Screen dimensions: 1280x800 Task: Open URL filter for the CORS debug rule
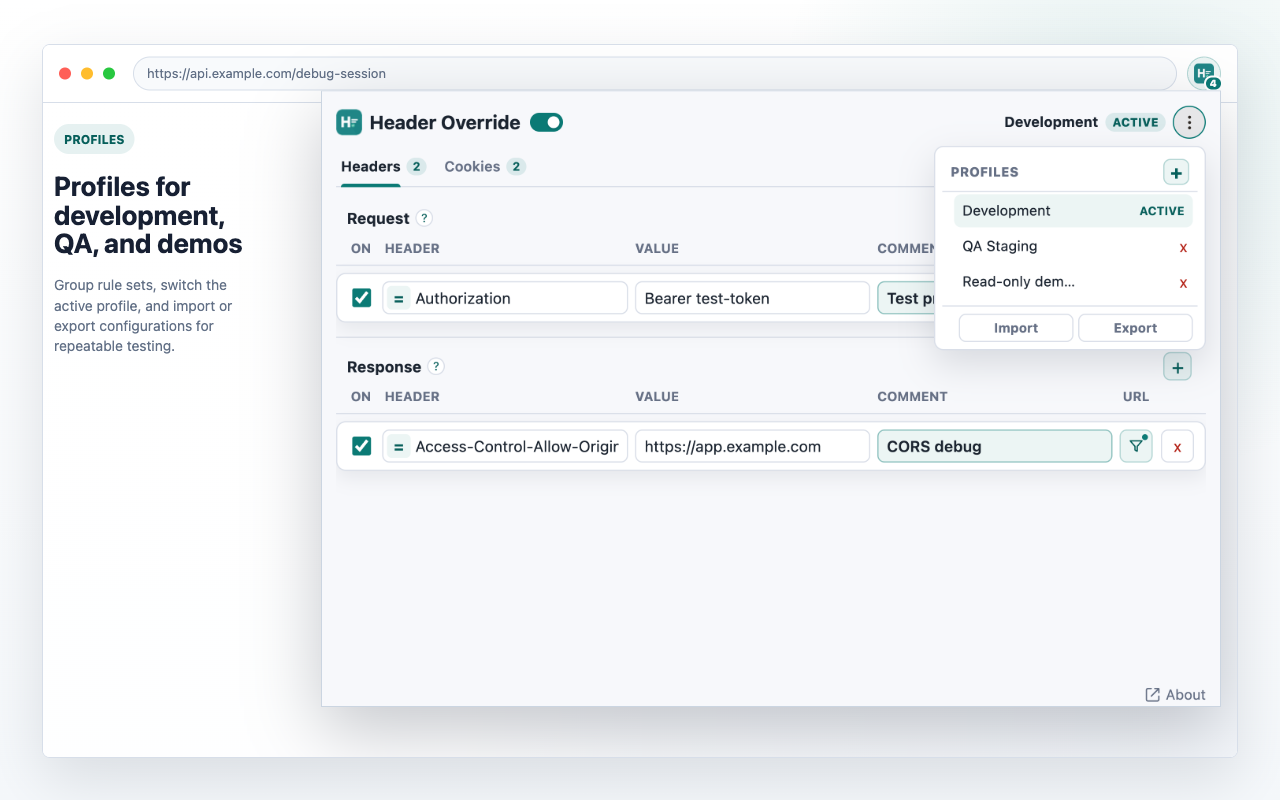(1136, 446)
